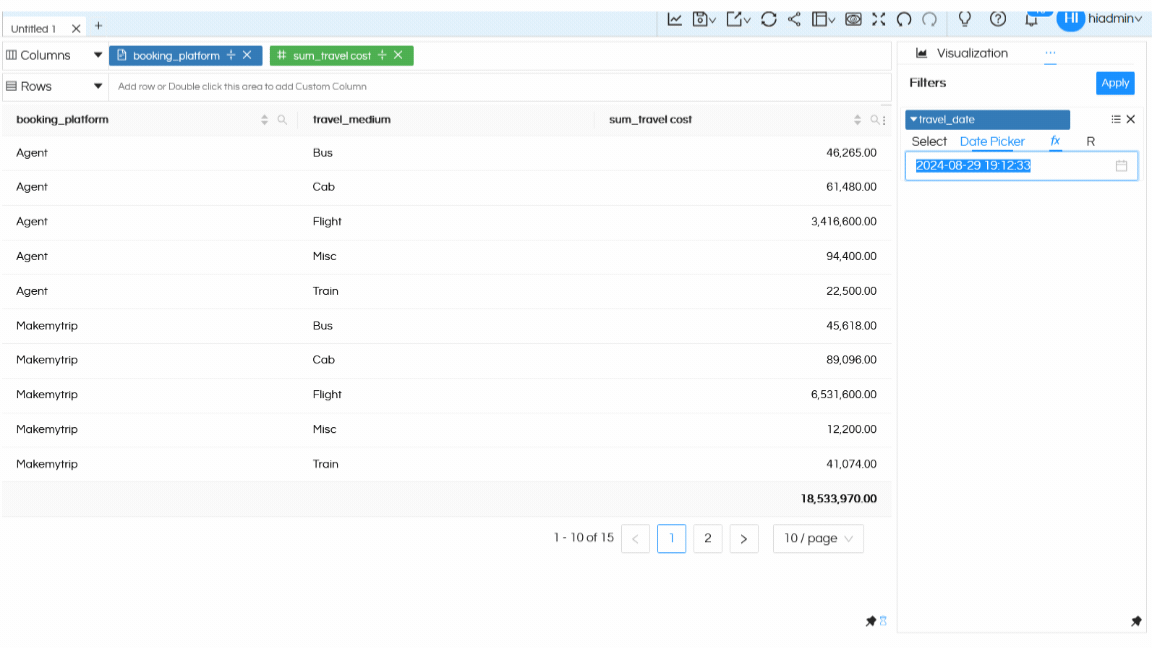Click plus on booking_platform pill
Screen dimensions: 1152x648
tap(231, 55)
